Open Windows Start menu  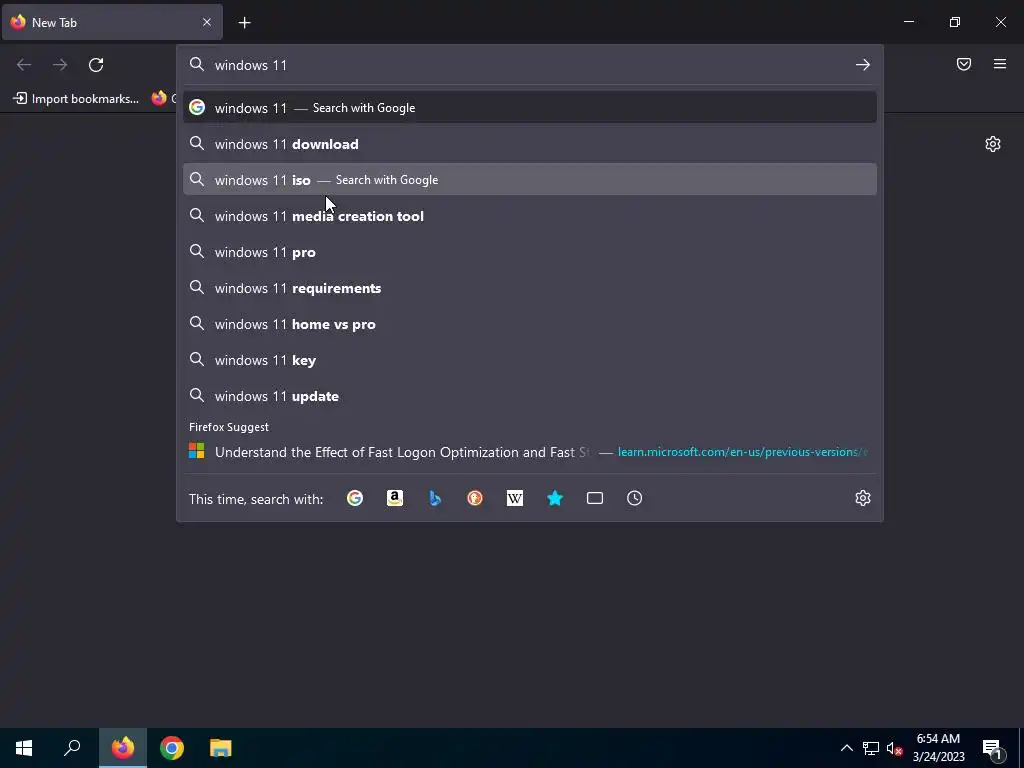point(24,748)
